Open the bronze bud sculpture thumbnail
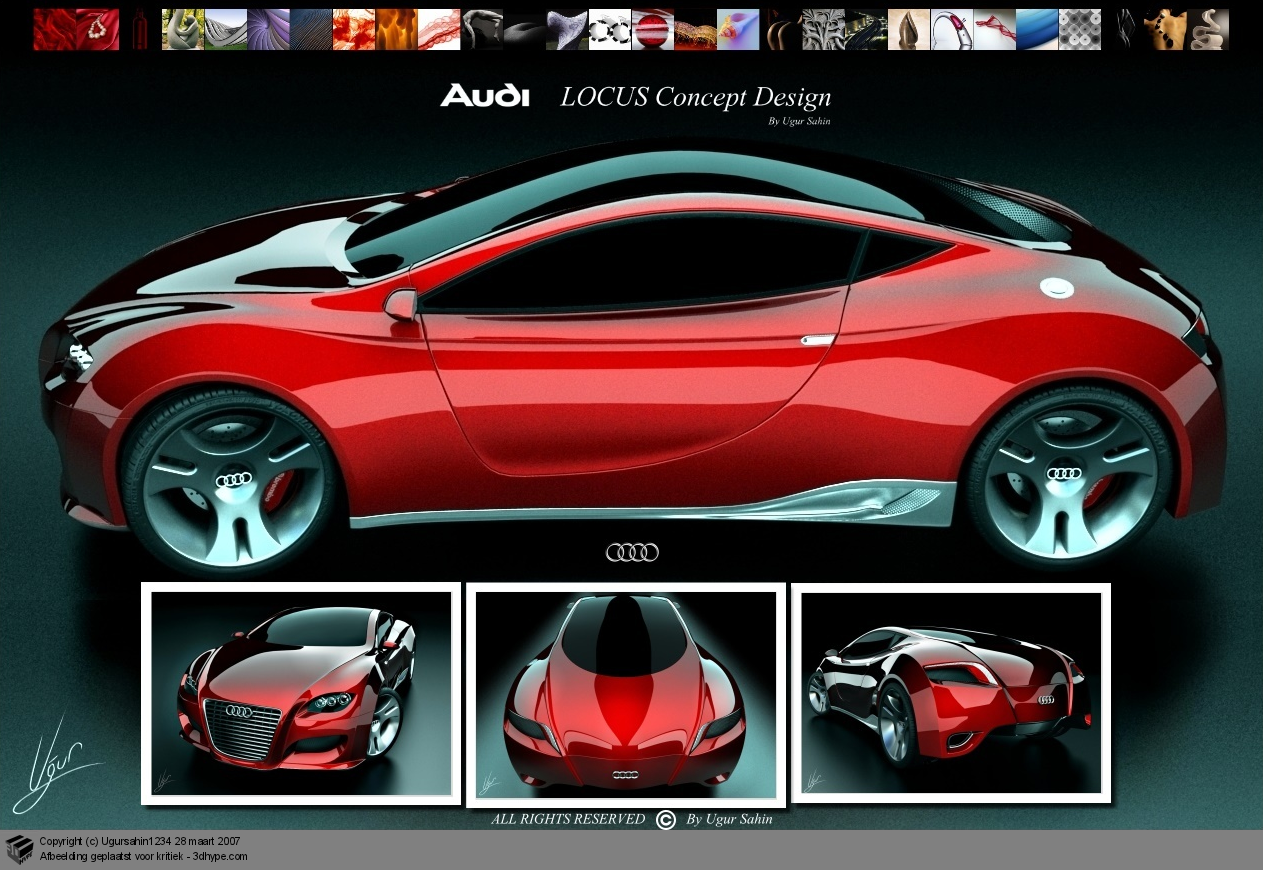The width and height of the screenshot is (1263, 870). pyautogui.click(x=908, y=29)
